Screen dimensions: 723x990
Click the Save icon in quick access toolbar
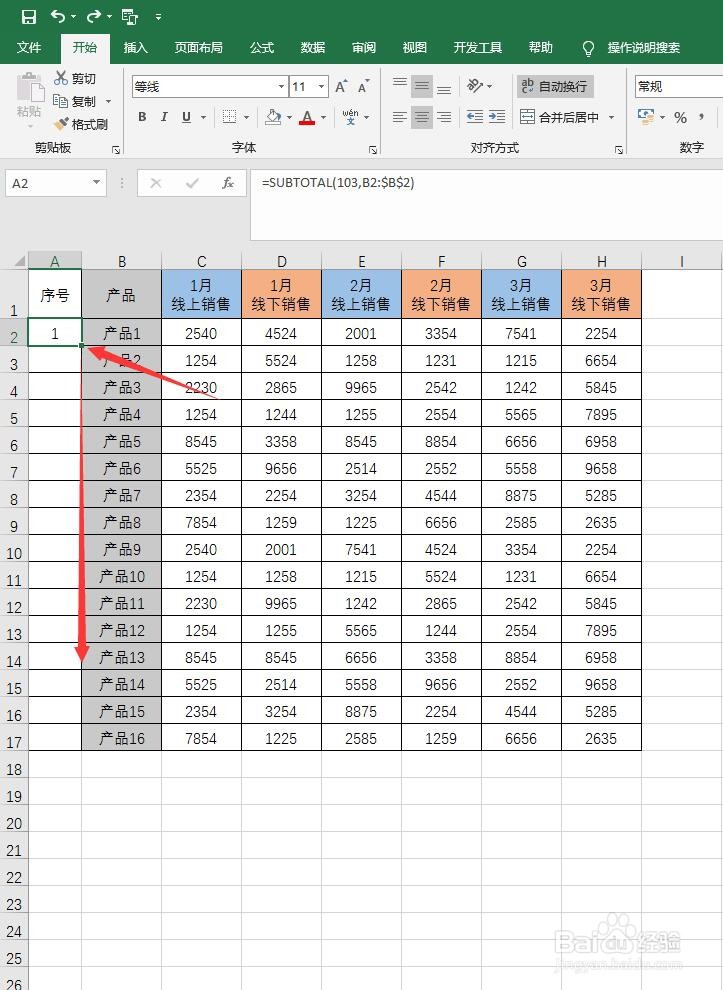pyautogui.click(x=28, y=17)
